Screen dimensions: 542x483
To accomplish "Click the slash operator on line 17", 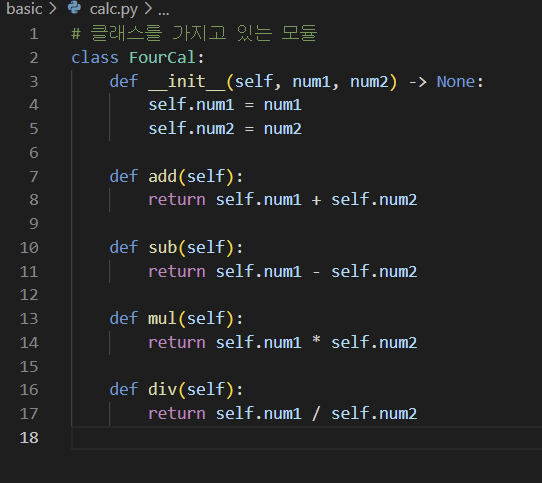I will tap(316, 414).
